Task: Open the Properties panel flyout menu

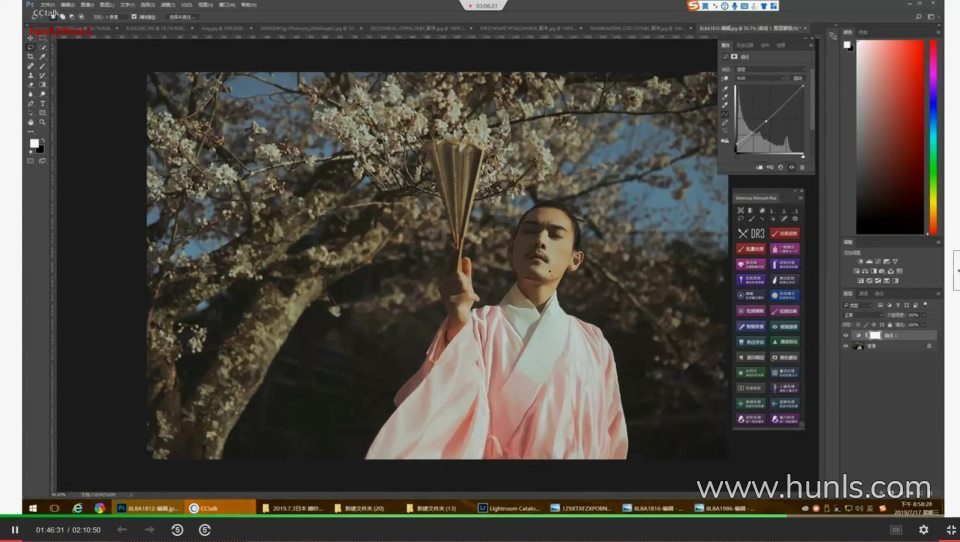Action: click(811, 45)
